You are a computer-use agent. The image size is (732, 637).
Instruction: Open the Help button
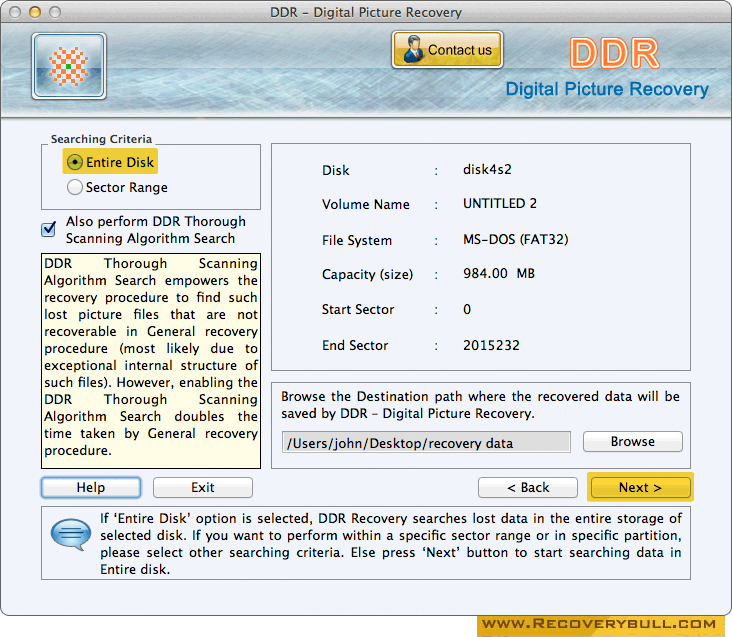coord(91,487)
